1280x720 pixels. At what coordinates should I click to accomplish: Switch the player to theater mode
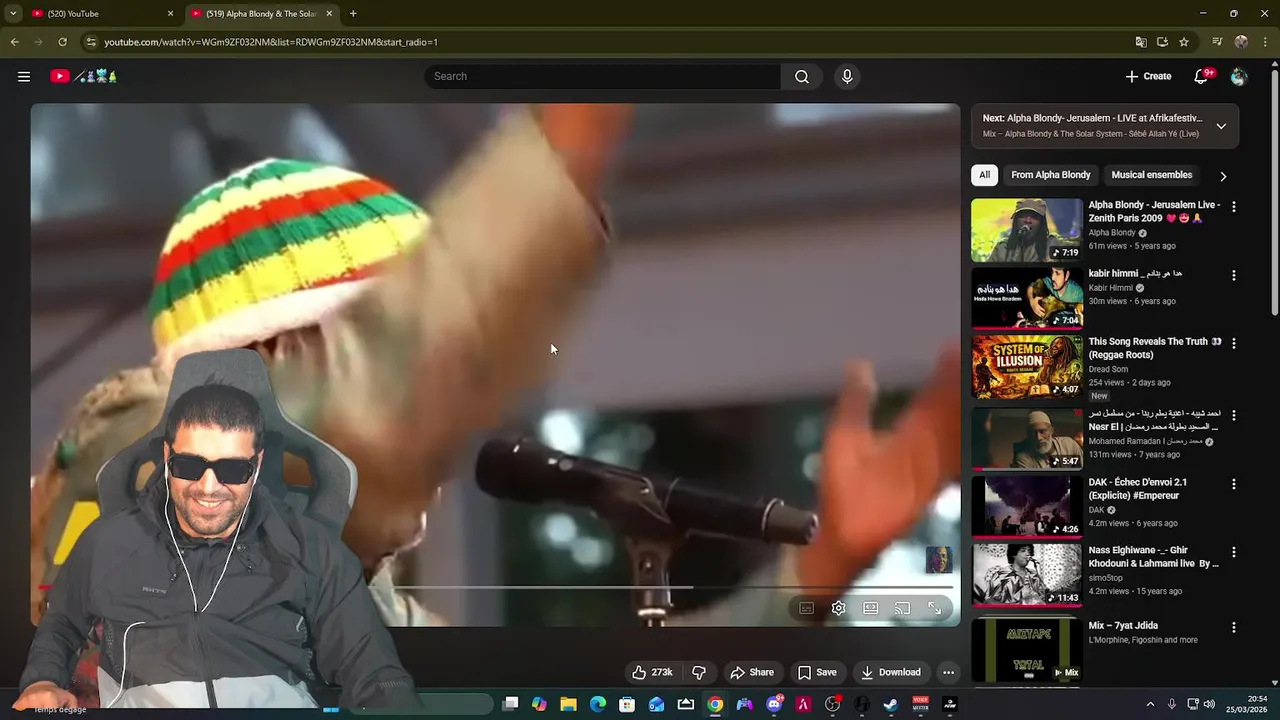871,608
